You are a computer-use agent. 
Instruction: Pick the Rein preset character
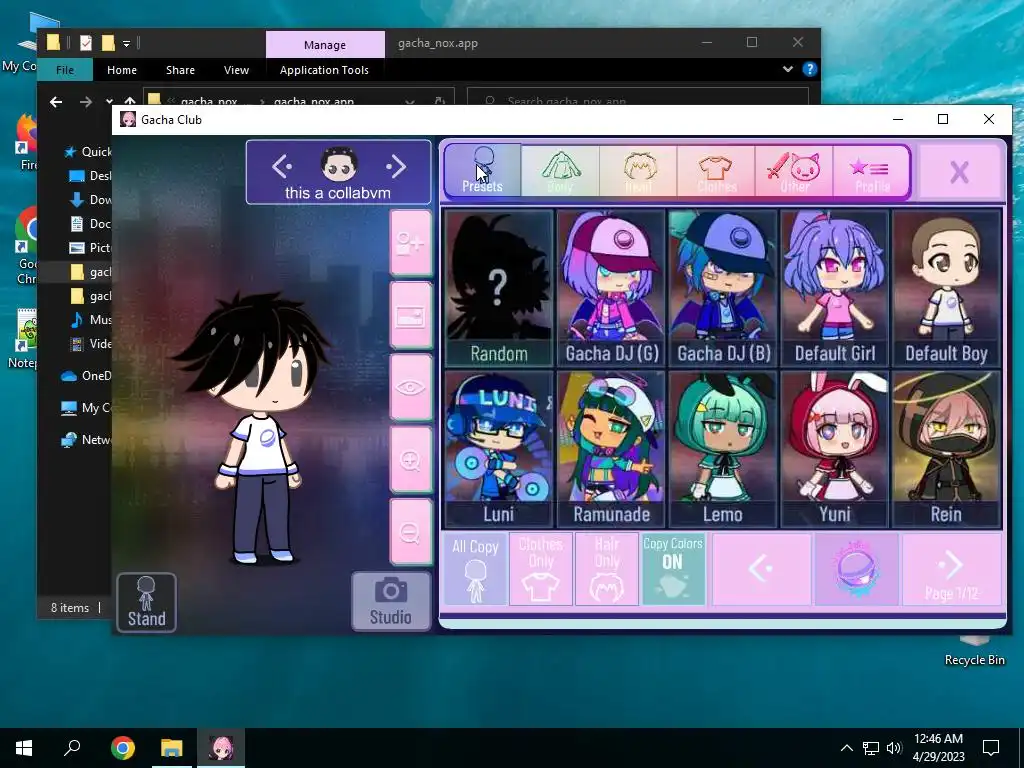[946, 449]
